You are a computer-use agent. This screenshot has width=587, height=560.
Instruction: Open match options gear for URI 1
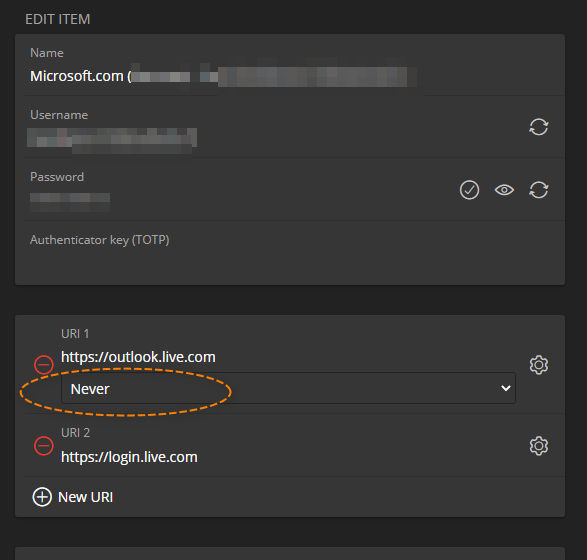pos(539,365)
